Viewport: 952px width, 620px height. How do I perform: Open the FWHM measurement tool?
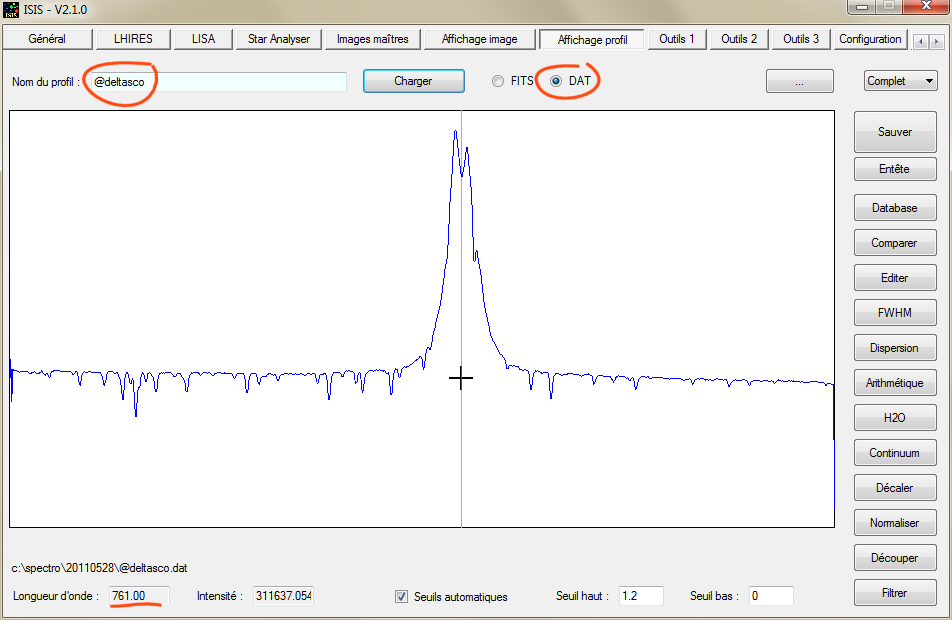click(894, 313)
